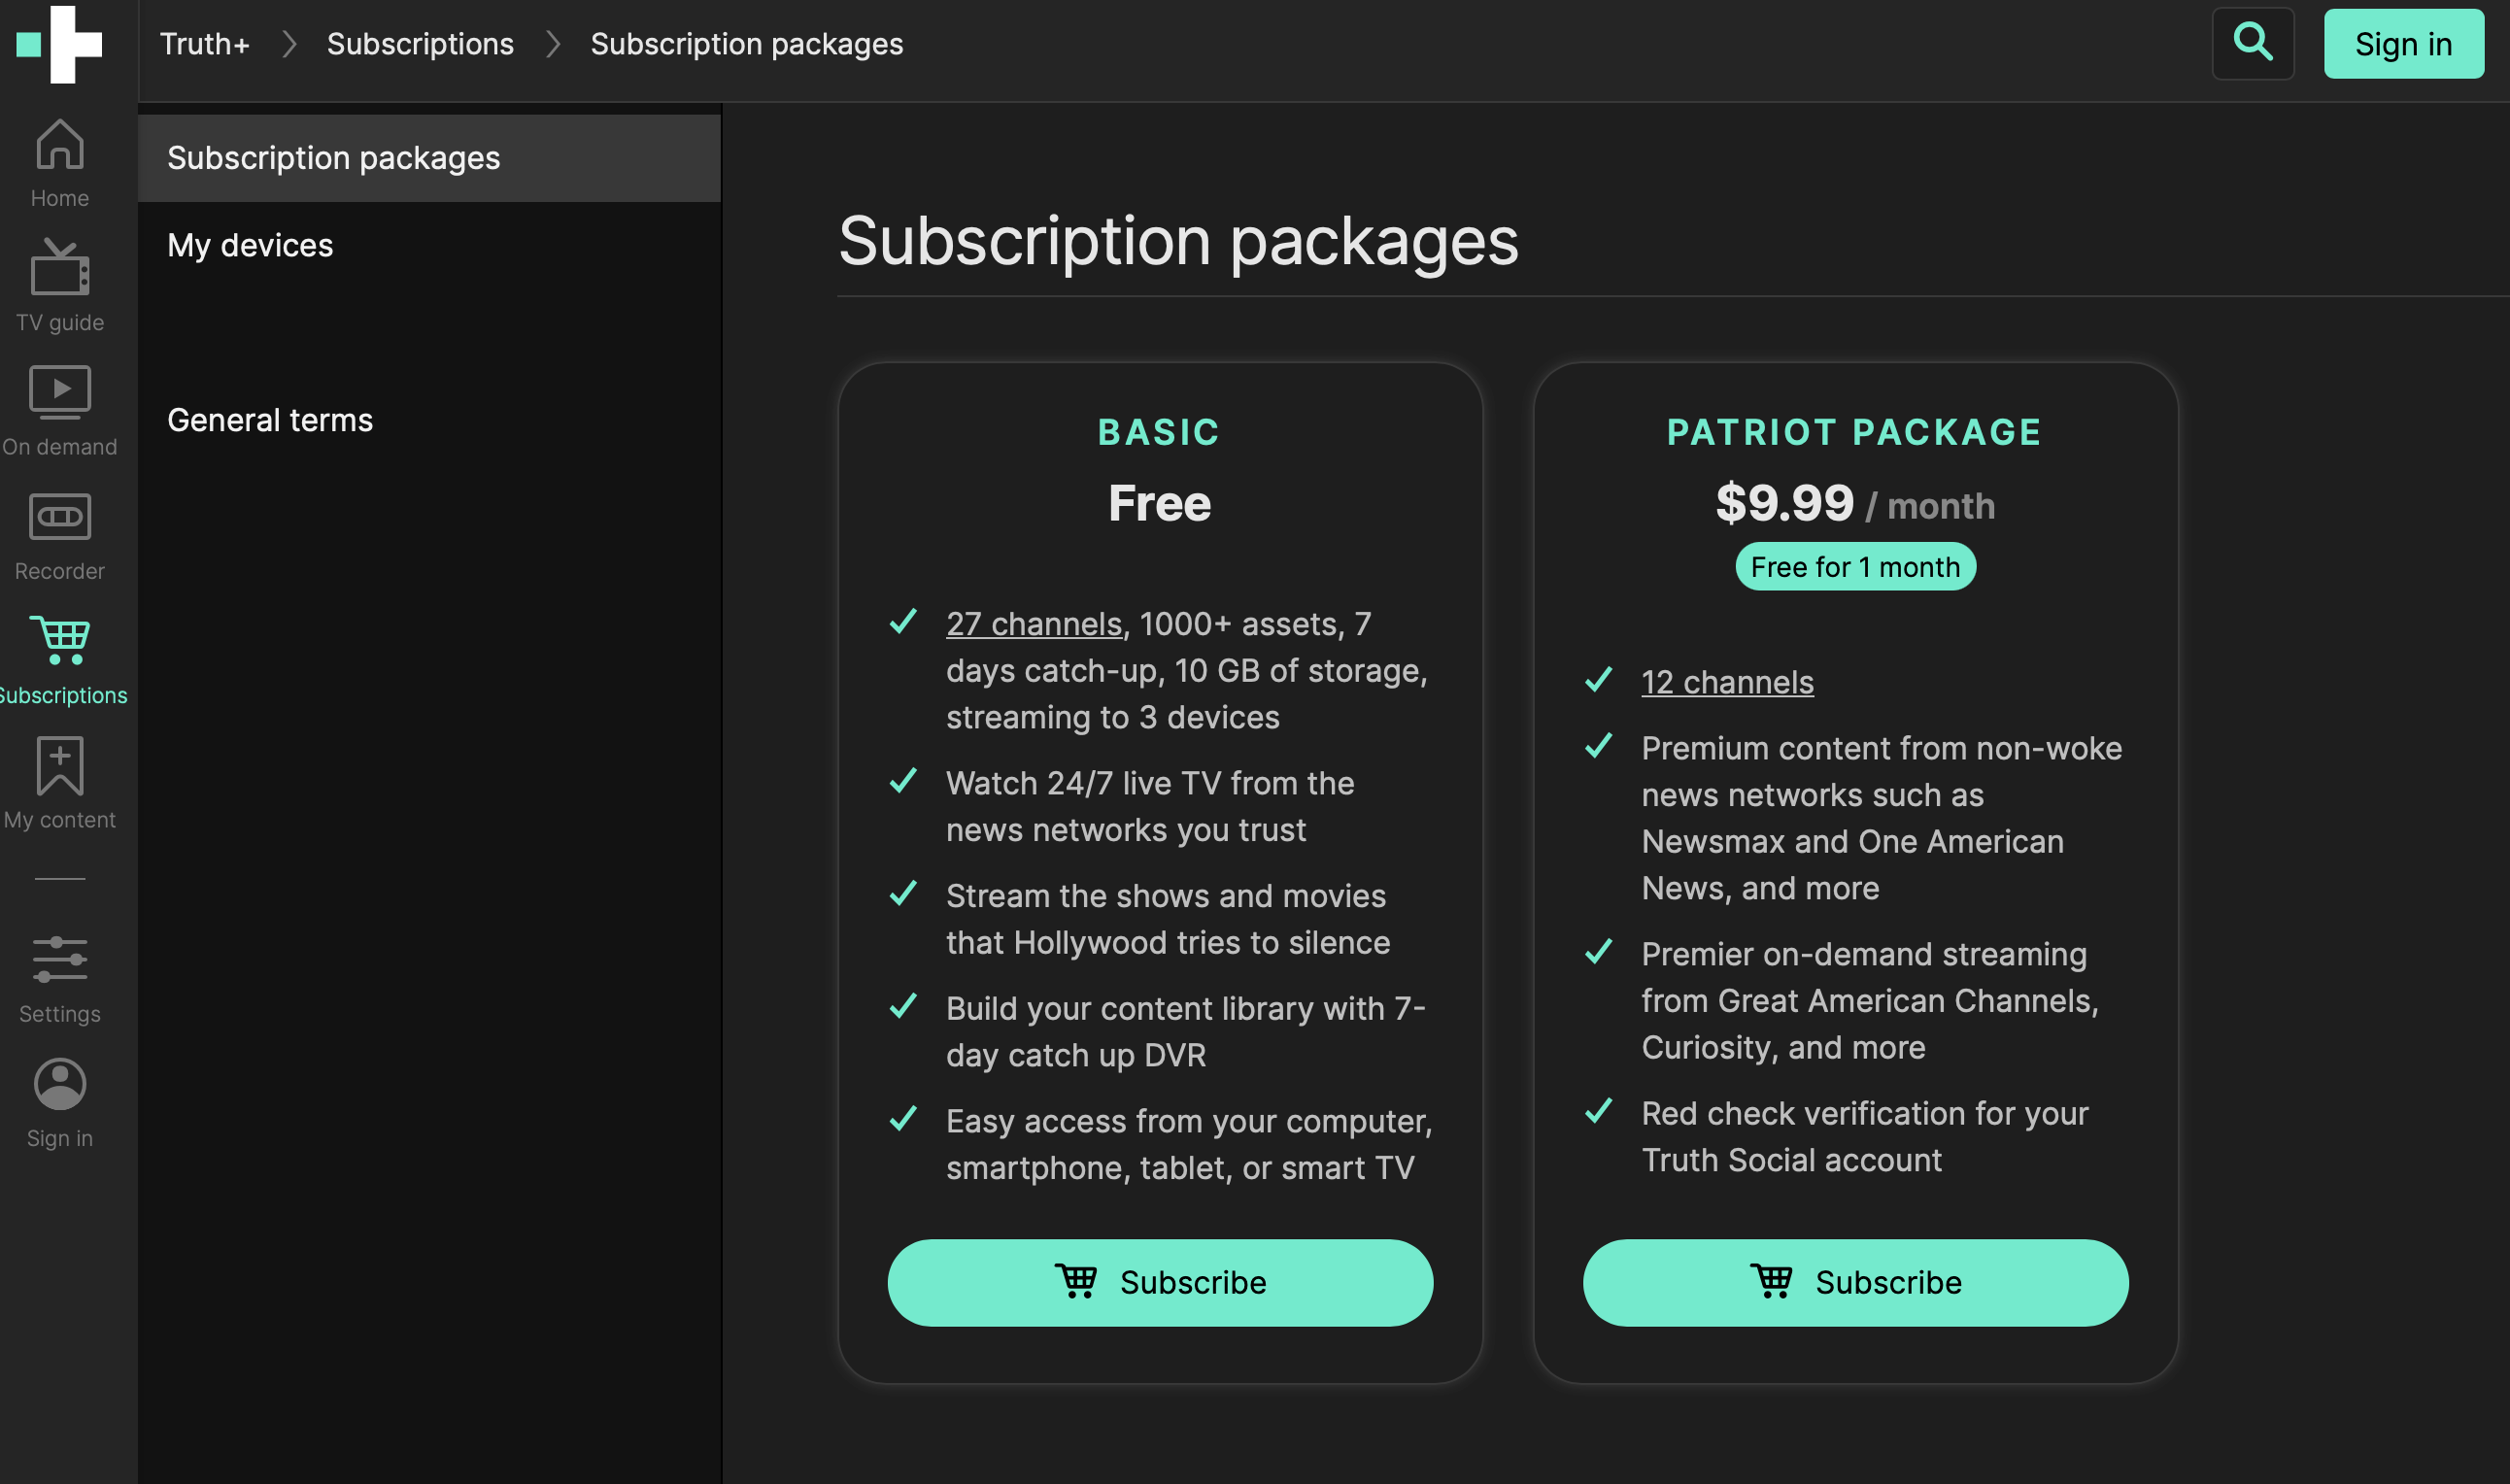The image size is (2510, 1484).
Task: Open My content bookmark icon
Action: tap(60, 767)
